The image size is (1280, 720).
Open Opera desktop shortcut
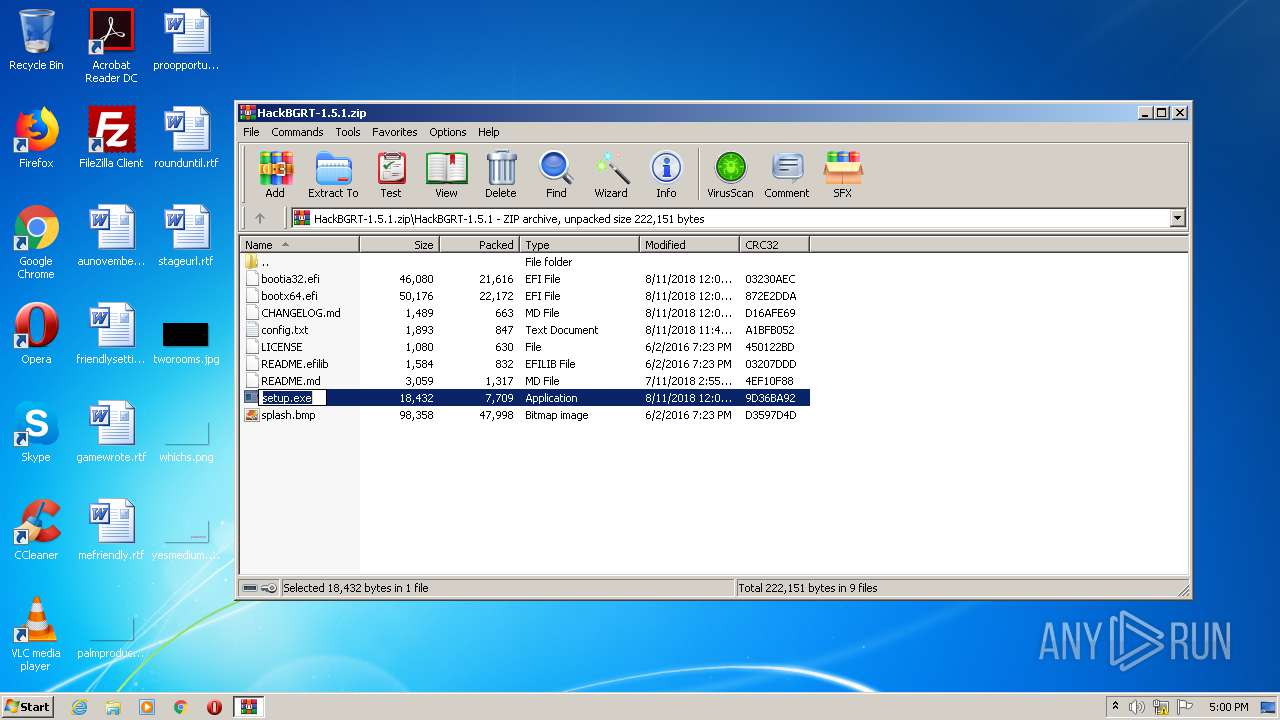tap(36, 334)
